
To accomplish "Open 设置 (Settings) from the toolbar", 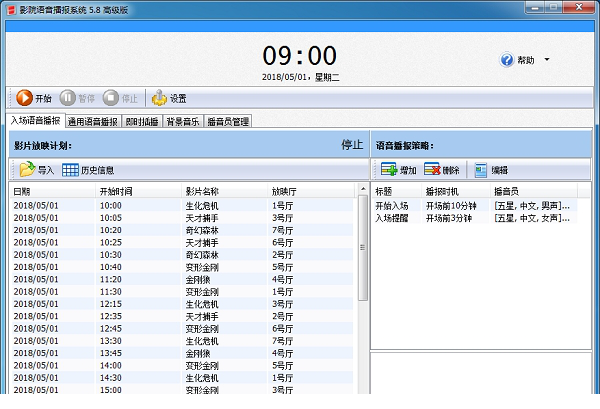I will 160,98.
